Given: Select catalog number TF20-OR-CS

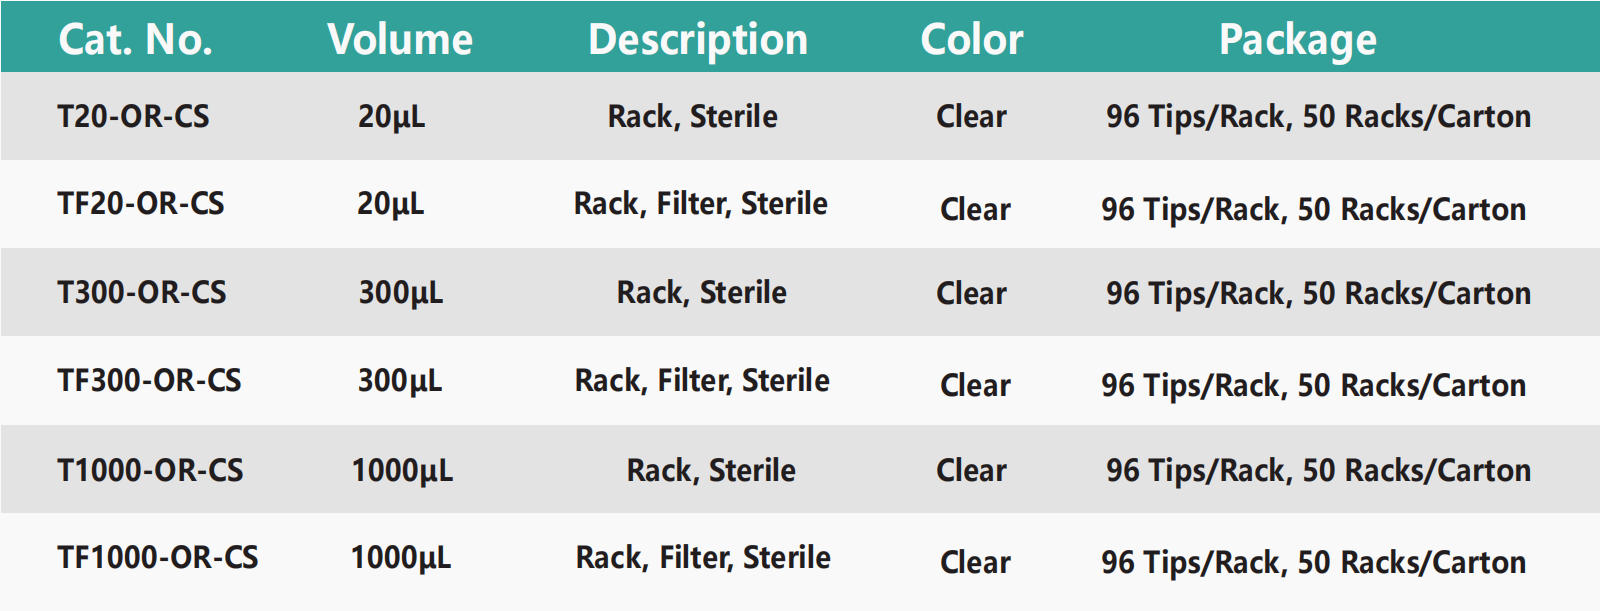Looking at the screenshot, I should click(x=141, y=204).
